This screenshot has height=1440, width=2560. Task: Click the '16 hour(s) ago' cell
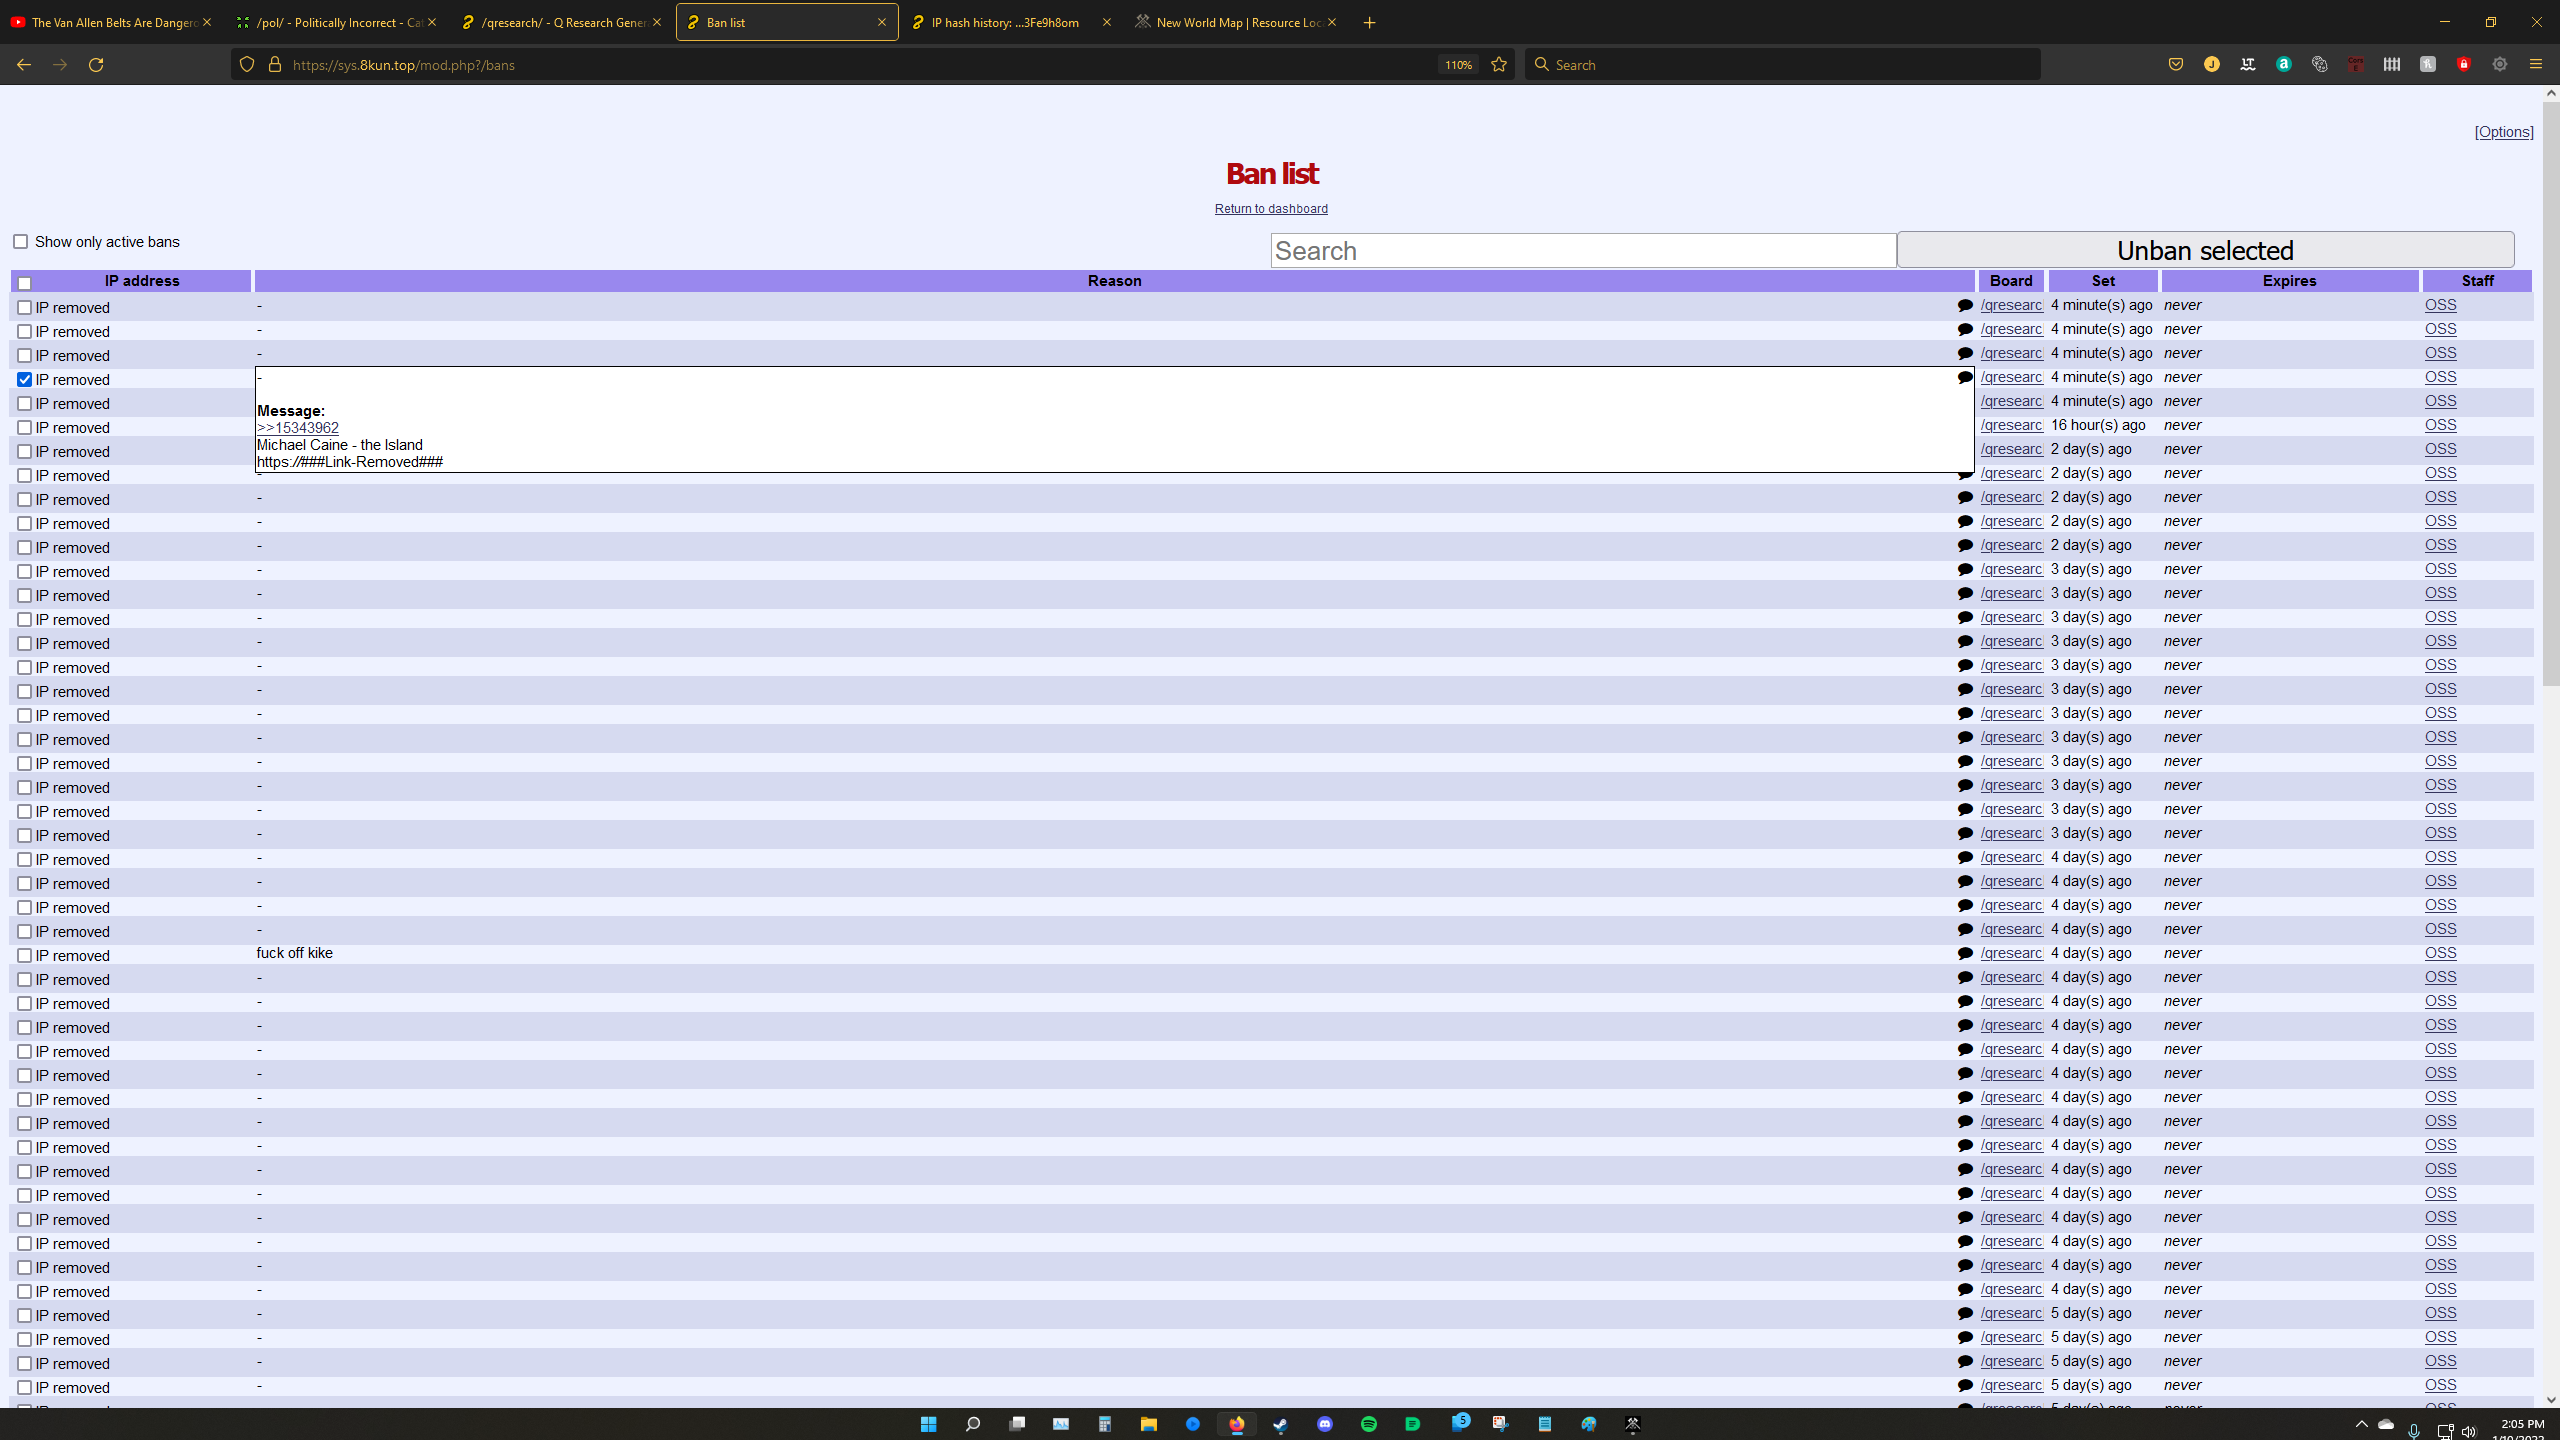coord(2098,425)
